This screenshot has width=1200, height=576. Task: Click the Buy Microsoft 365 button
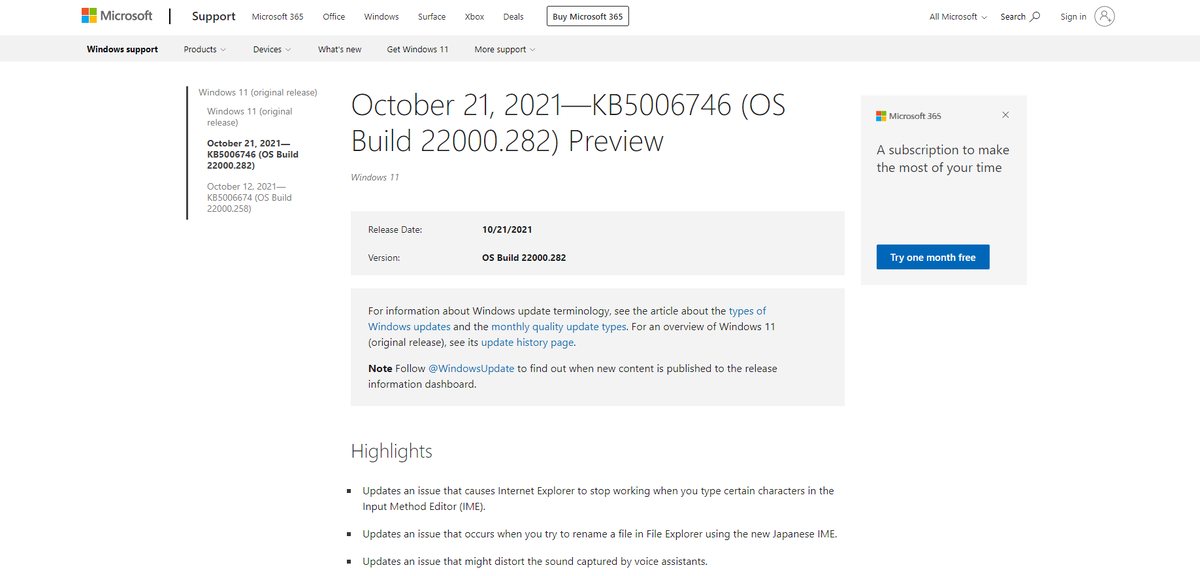(x=588, y=17)
